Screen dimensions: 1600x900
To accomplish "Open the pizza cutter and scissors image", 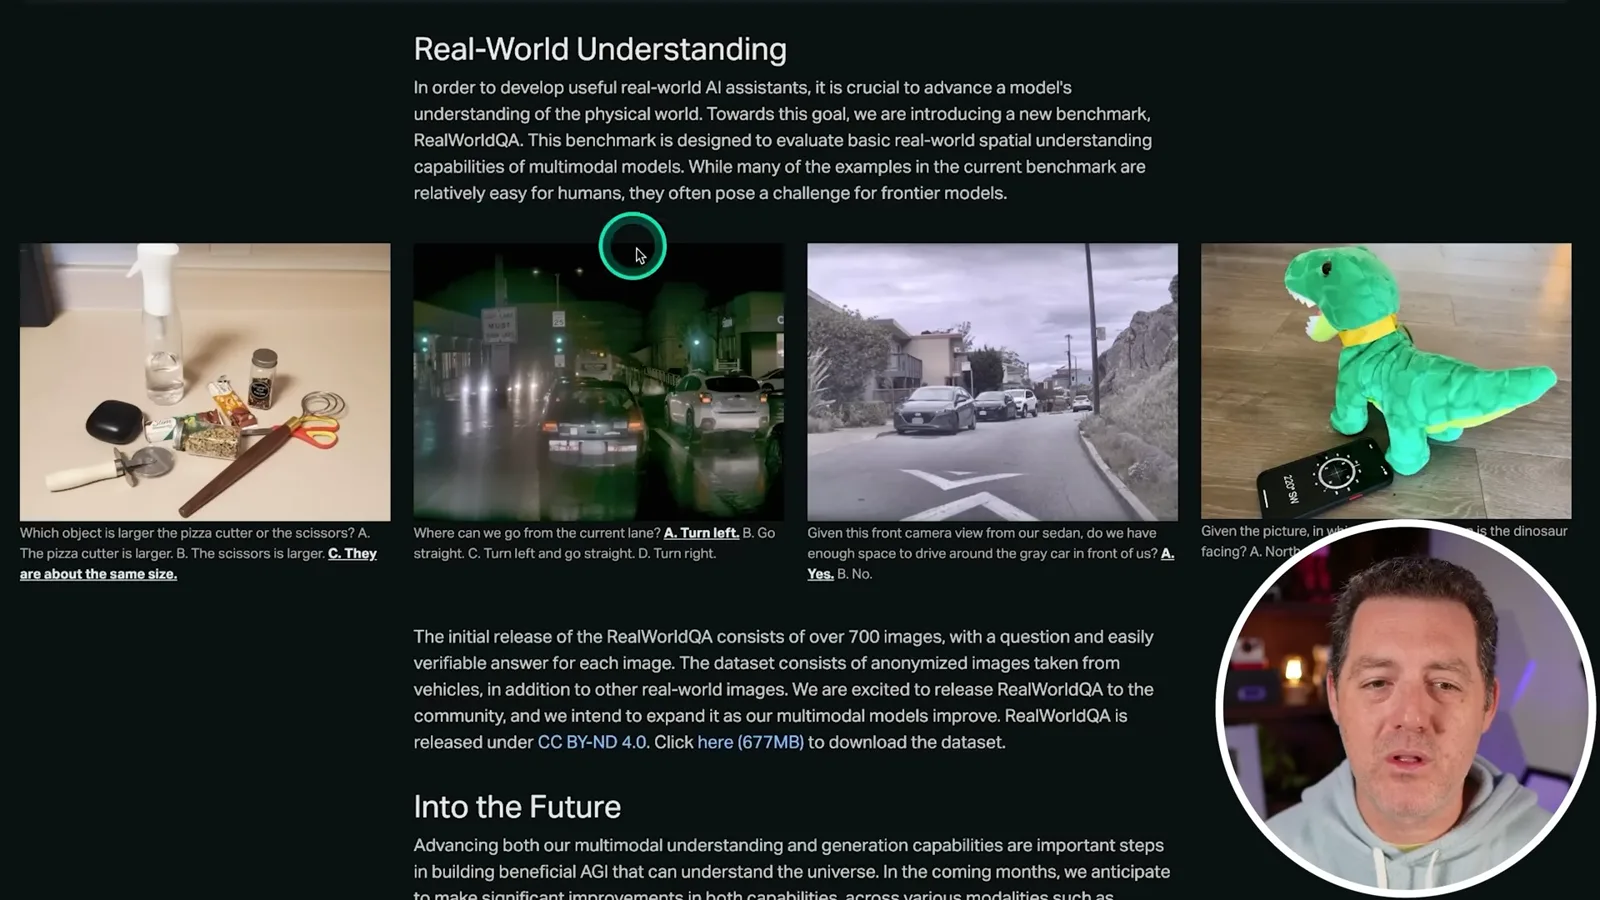I will [205, 381].
